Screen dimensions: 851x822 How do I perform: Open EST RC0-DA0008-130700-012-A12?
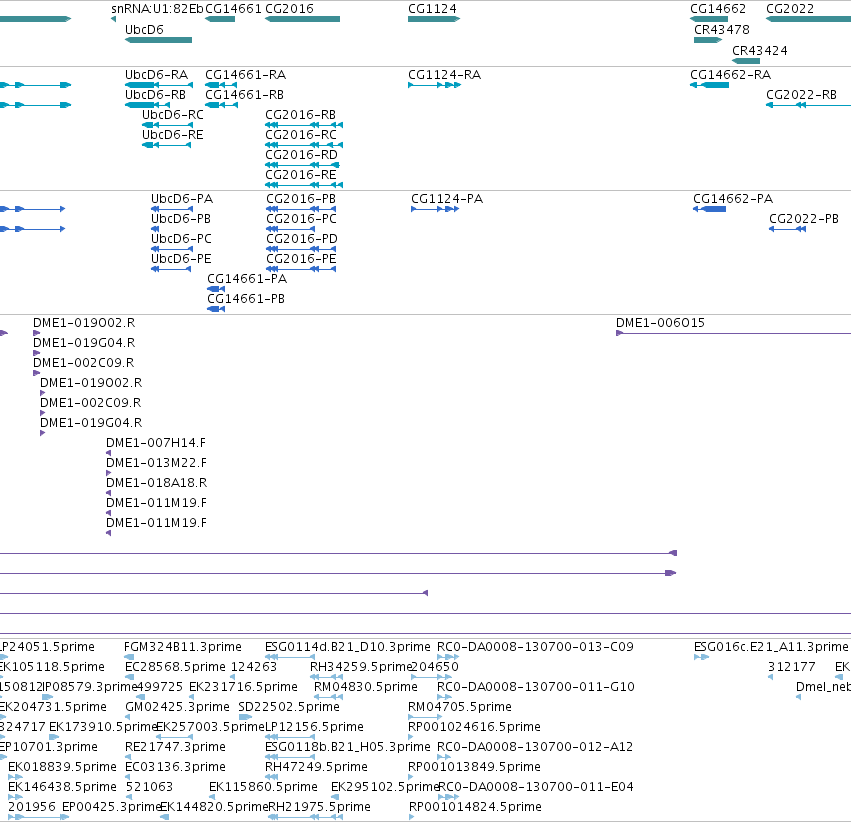tap(535, 747)
